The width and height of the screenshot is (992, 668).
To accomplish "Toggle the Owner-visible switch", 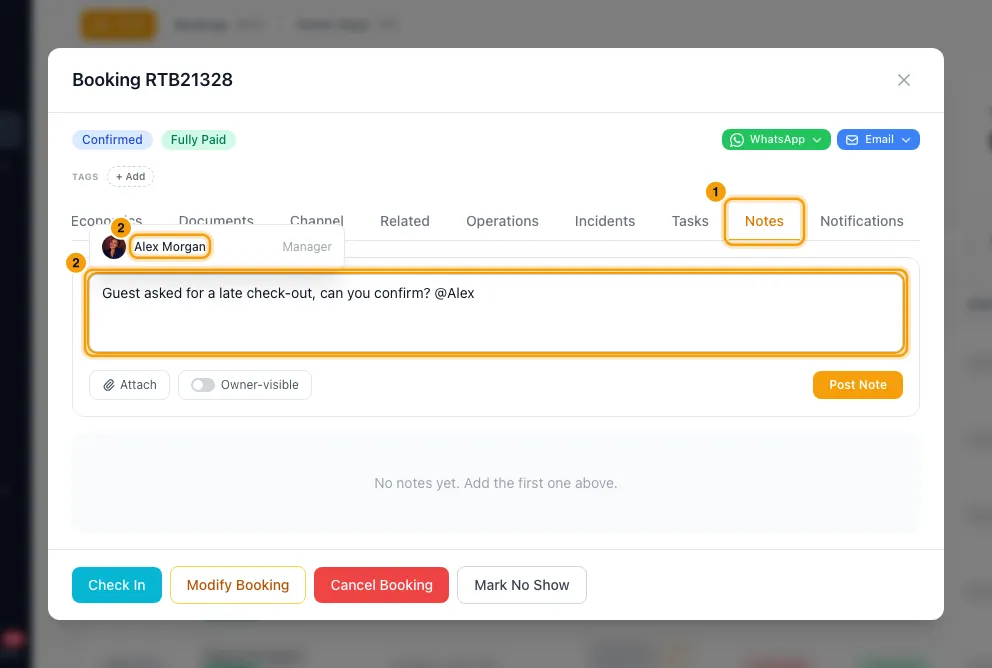I will [x=202, y=385].
